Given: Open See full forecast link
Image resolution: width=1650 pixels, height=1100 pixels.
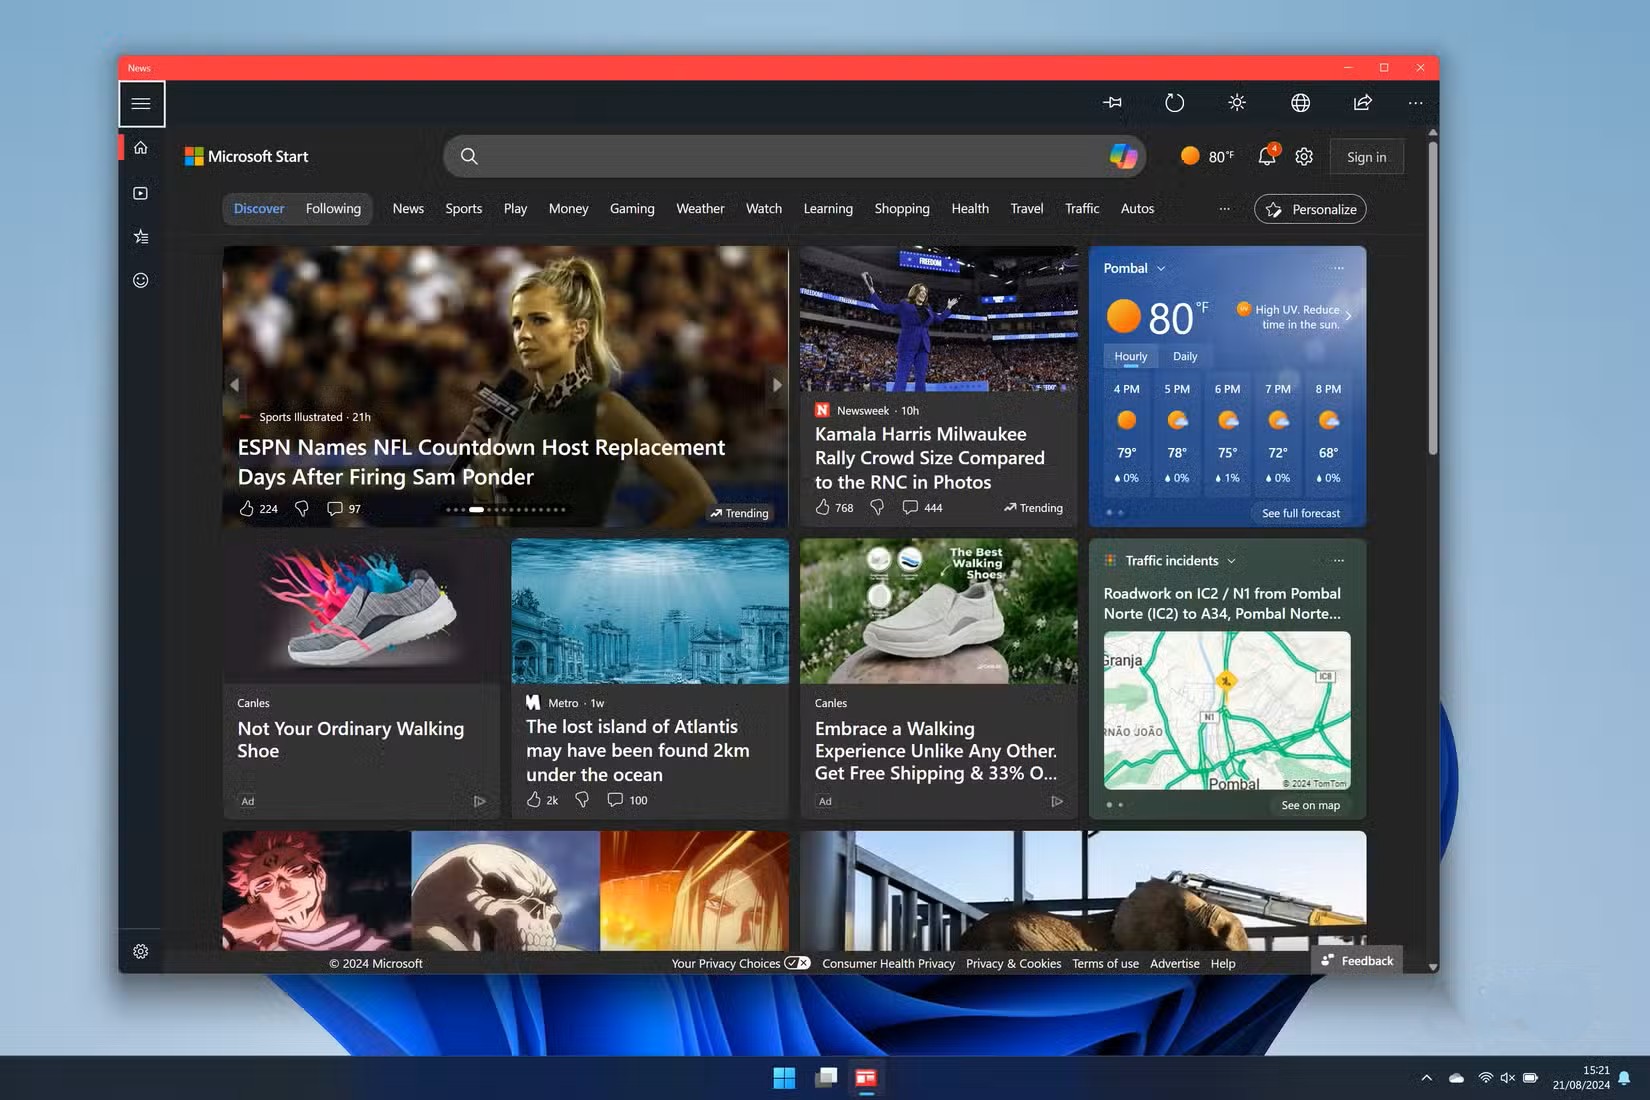Looking at the screenshot, I should (x=1300, y=512).
